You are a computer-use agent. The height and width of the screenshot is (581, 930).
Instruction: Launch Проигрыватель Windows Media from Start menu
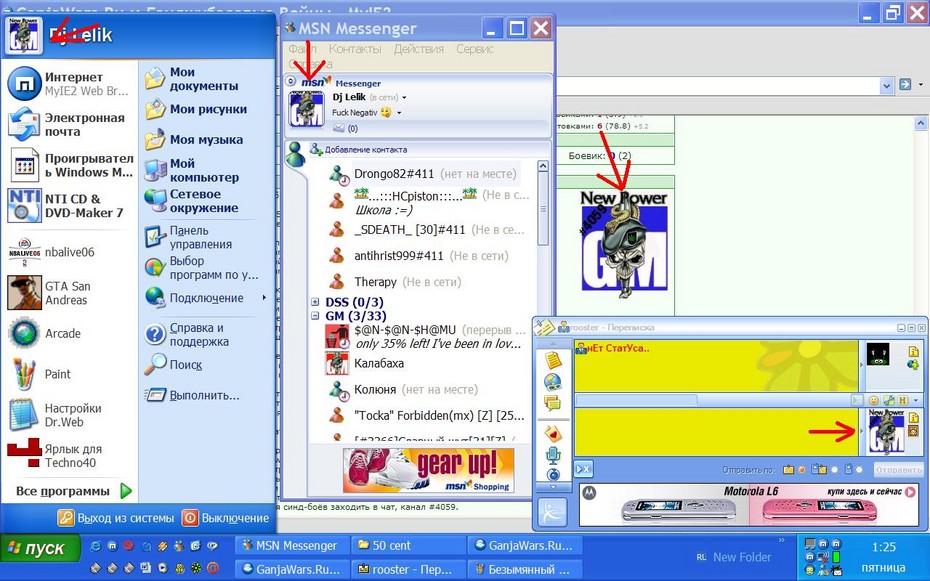[x=70, y=165]
